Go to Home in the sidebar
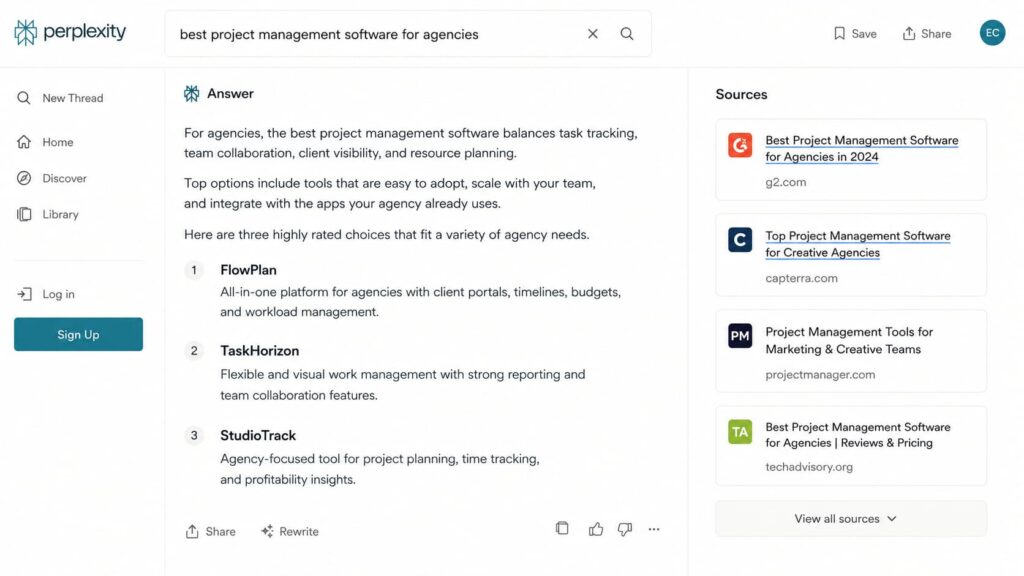This screenshot has height=576, width=1024. coord(45,142)
